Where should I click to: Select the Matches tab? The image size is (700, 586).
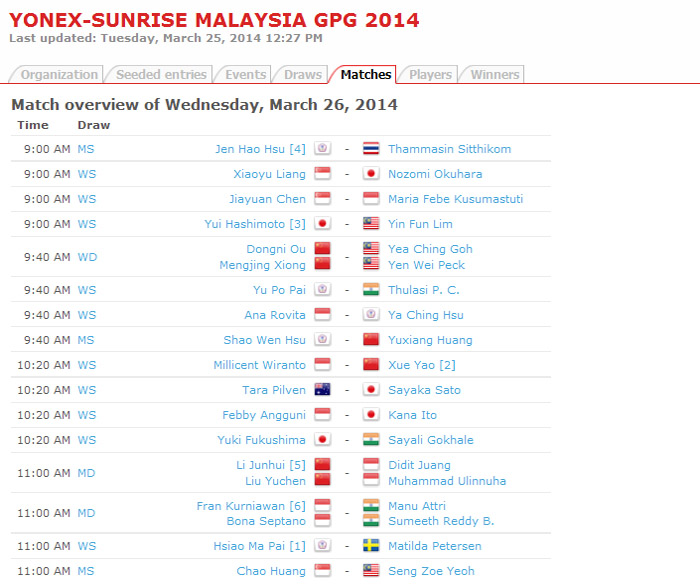click(366, 75)
